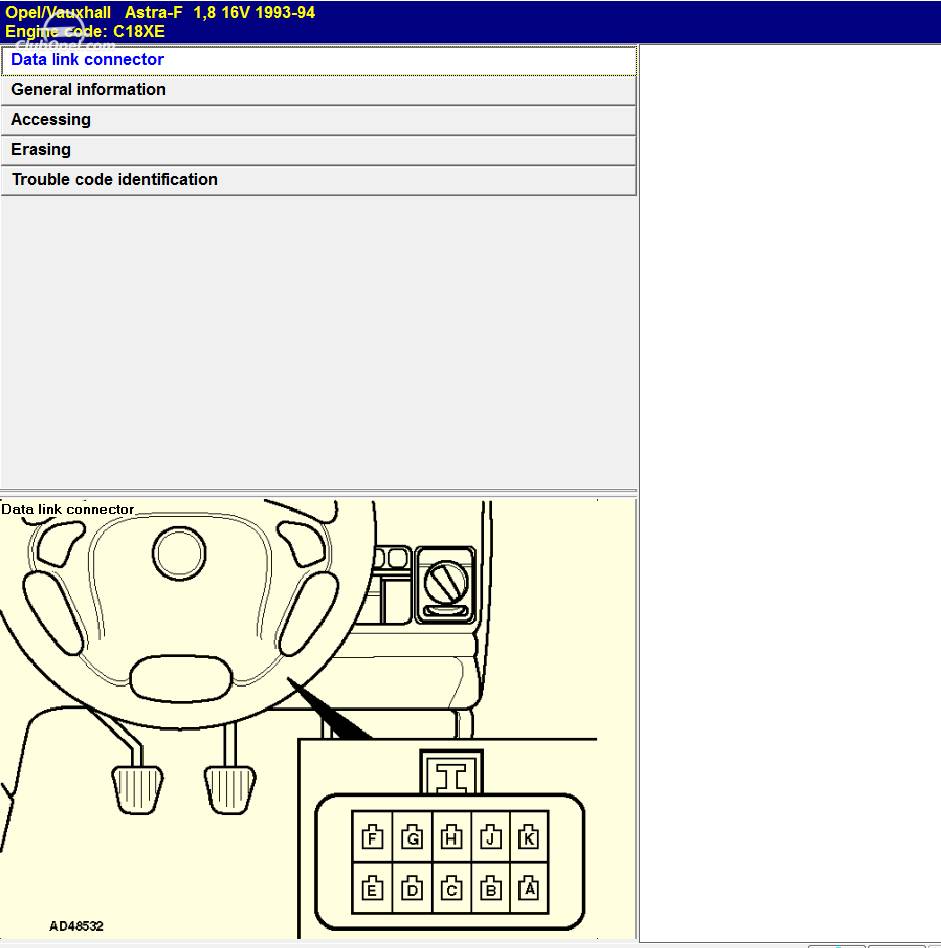This screenshot has width=941, height=948.
Task: Click the Opel/Vauxhall Astra-F title text
Action: [x=160, y=13]
